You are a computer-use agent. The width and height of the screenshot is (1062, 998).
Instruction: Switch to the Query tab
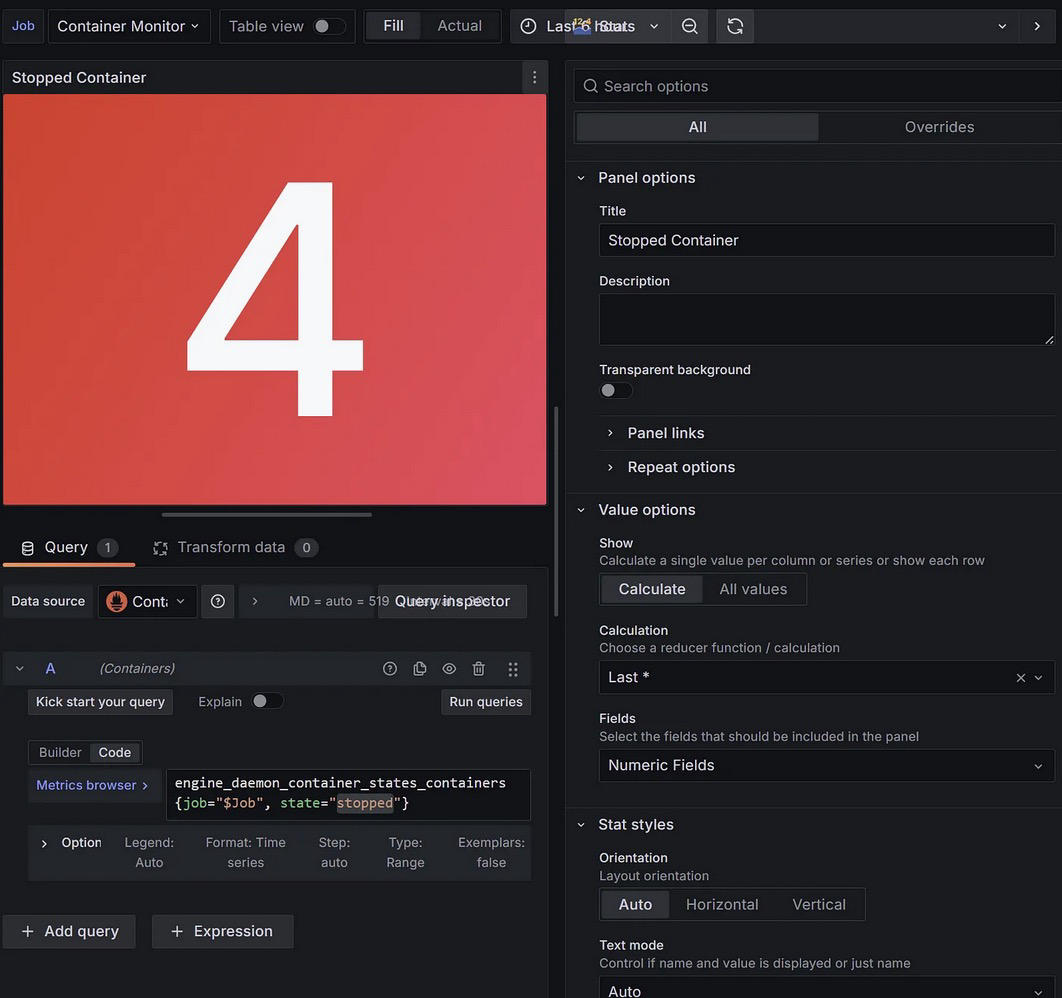pos(69,548)
